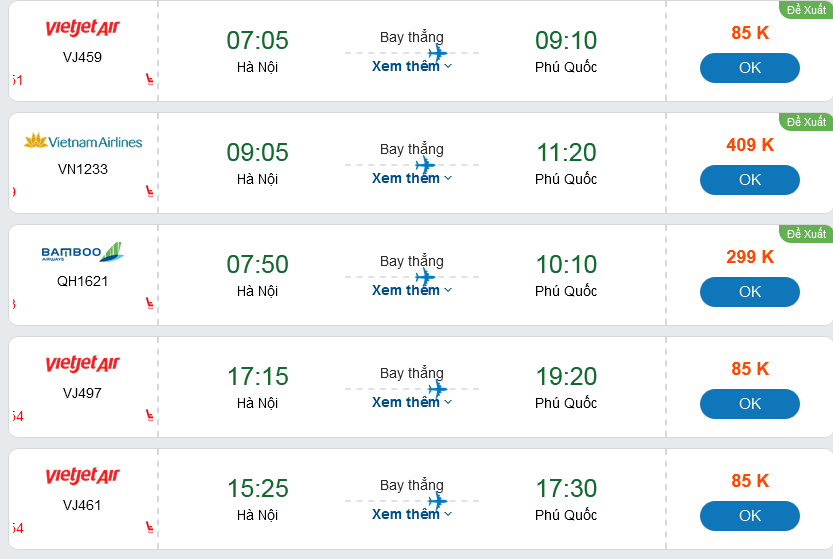833x559 pixels.
Task: Click the red seat icon beside flight QH1621
Action: coord(150,302)
